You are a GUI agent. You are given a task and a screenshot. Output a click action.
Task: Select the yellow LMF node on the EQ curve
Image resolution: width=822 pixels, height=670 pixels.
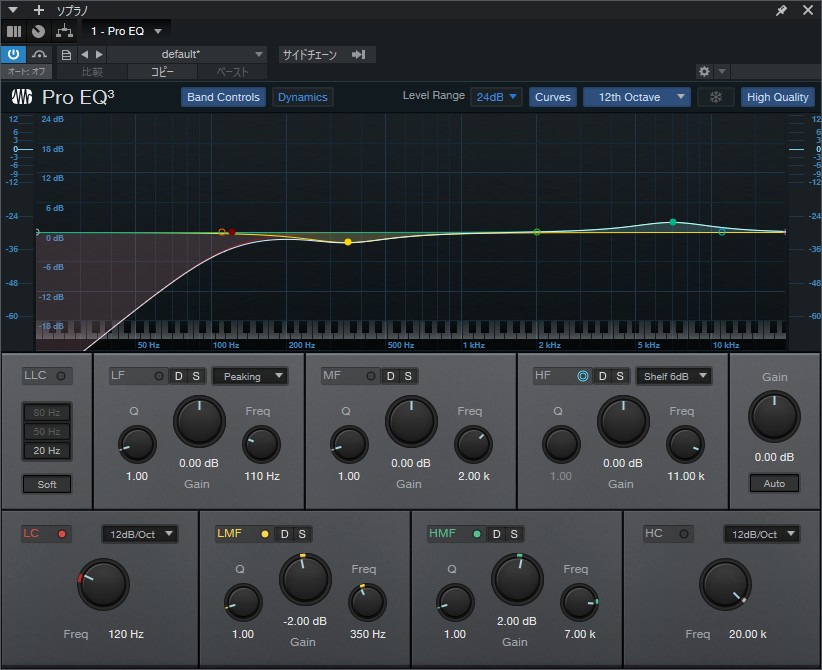coord(347,241)
